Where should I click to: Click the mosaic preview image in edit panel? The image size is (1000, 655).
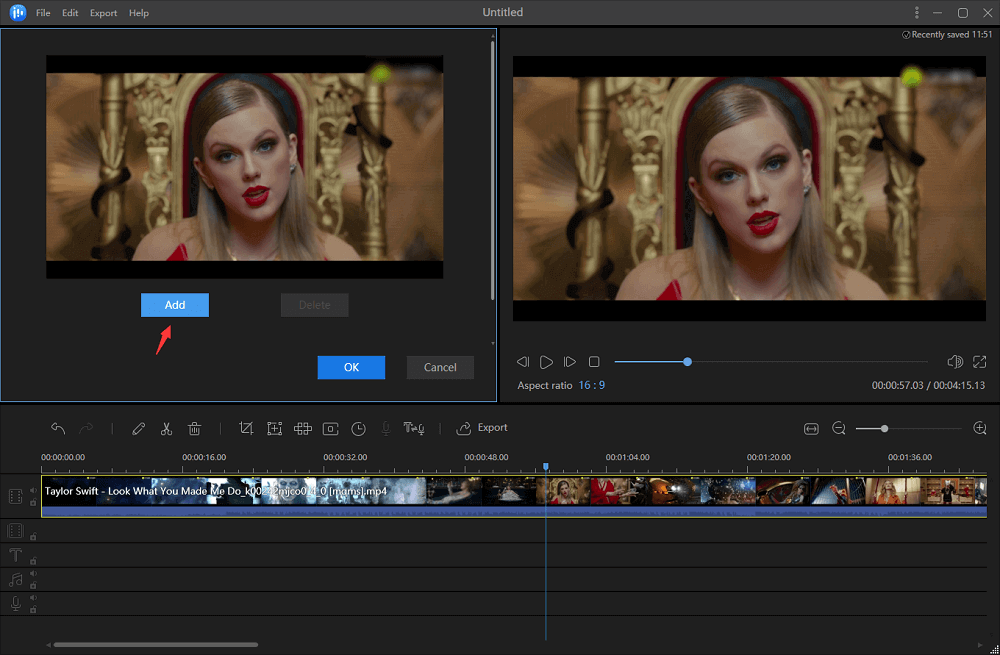[x=244, y=167]
